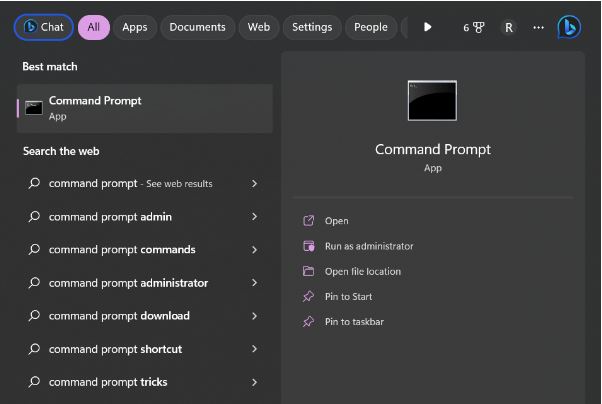Click the Open file location folder icon

click(309, 271)
